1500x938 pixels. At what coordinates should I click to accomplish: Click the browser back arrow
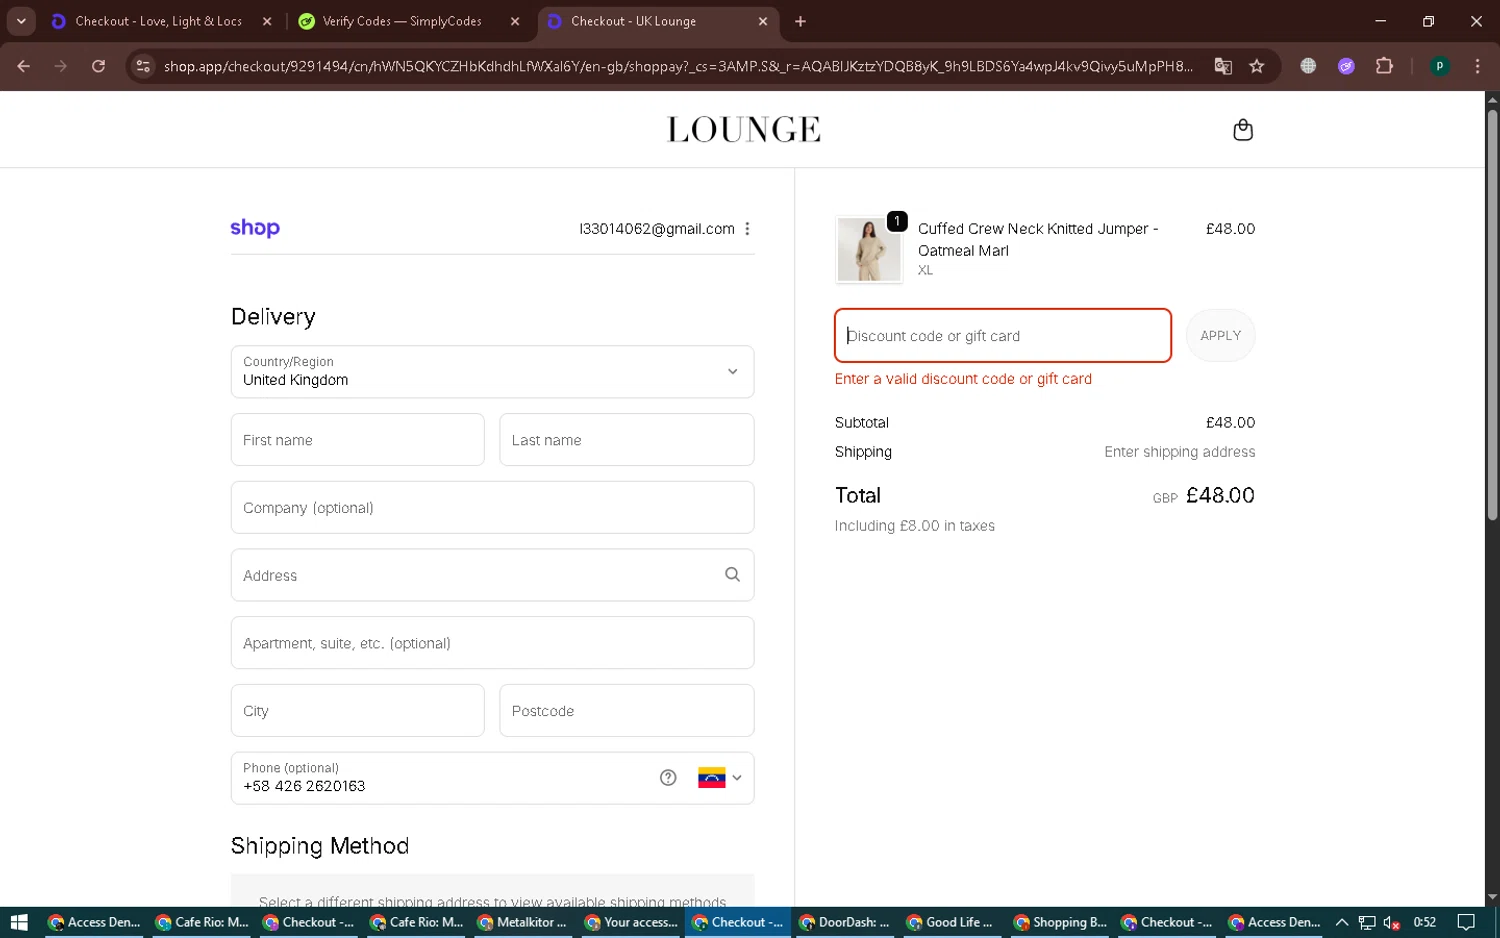23,66
